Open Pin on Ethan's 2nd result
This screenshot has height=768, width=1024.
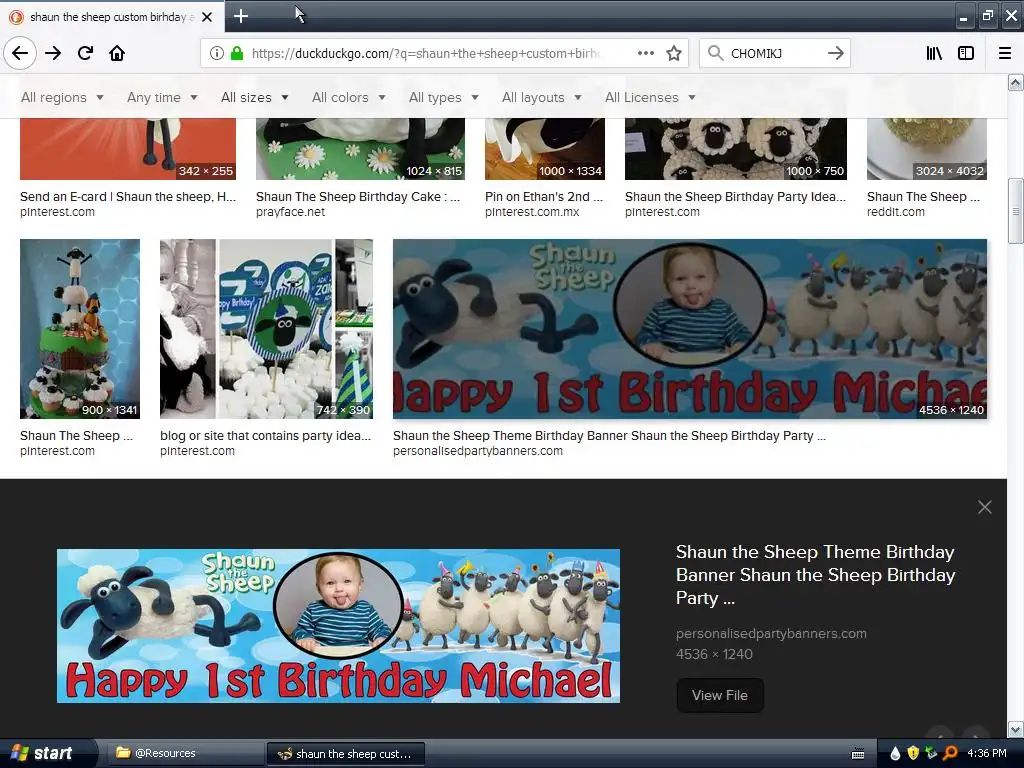(543, 197)
